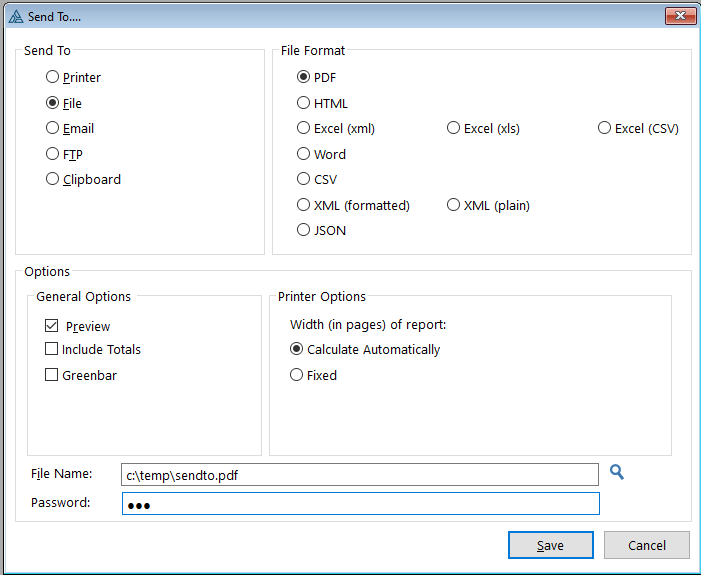This screenshot has height=575, width=701.
Task: Set report width to Fixed
Action: click(296, 375)
